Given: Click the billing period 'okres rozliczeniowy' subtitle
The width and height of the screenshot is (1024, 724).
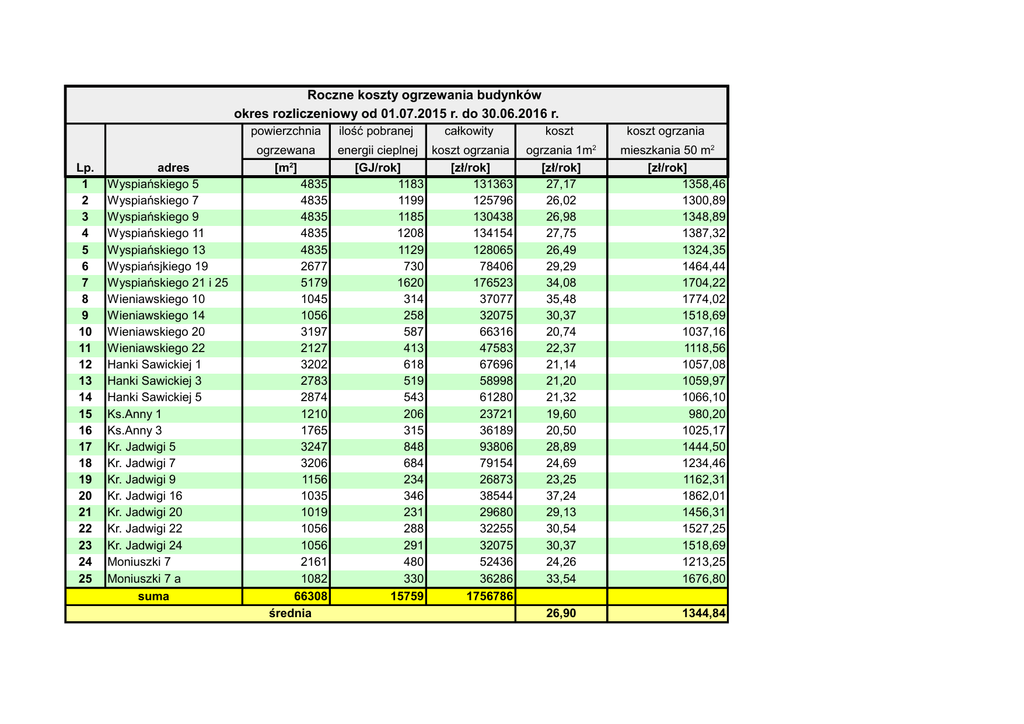Looking at the screenshot, I should [396, 114].
